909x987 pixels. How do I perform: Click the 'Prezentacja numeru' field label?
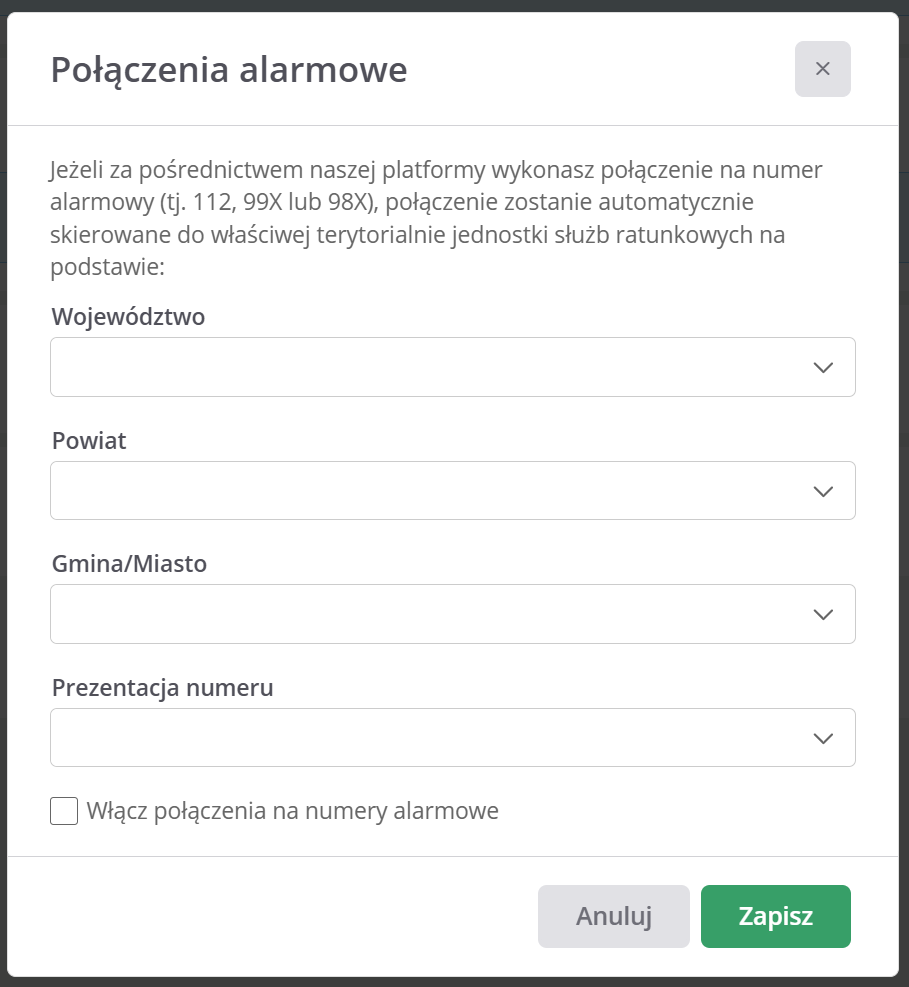pos(162,688)
